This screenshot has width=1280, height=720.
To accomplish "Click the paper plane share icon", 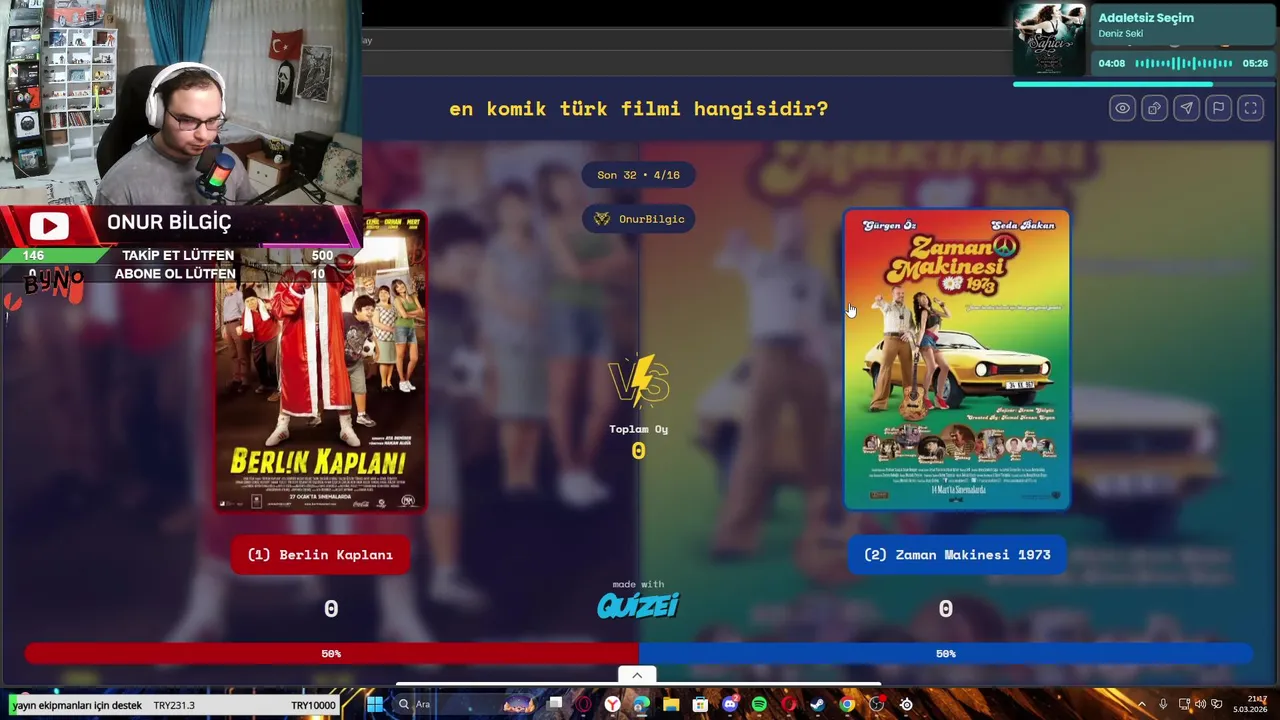I will point(1186,108).
